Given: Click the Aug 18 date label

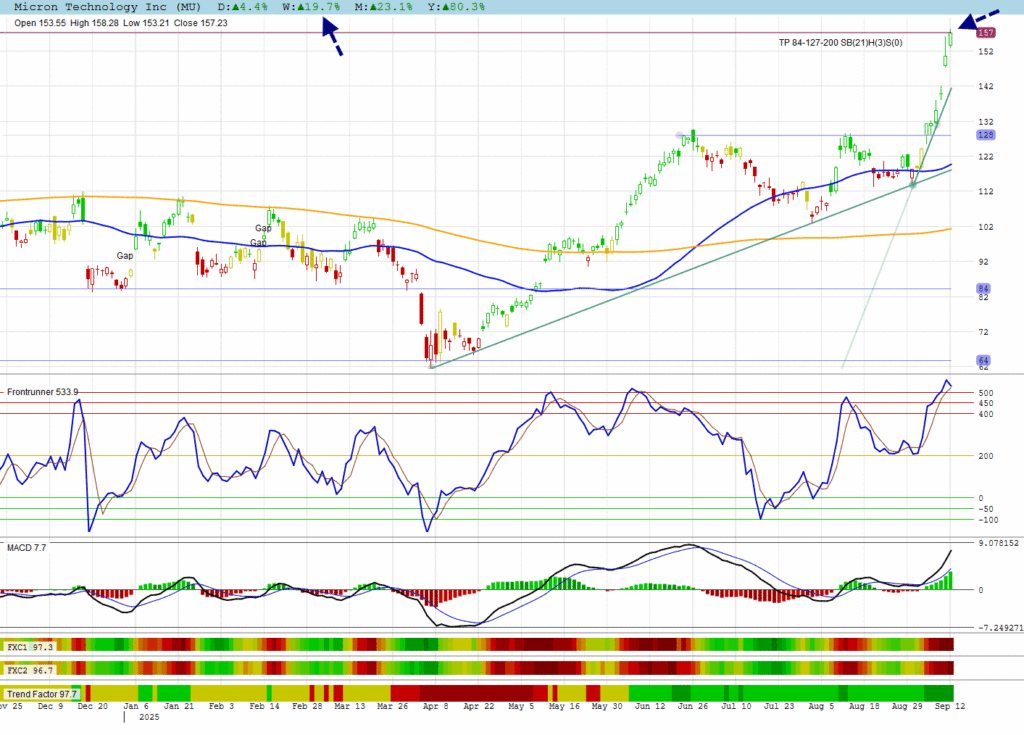Looking at the screenshot, I should coord(864,706).
